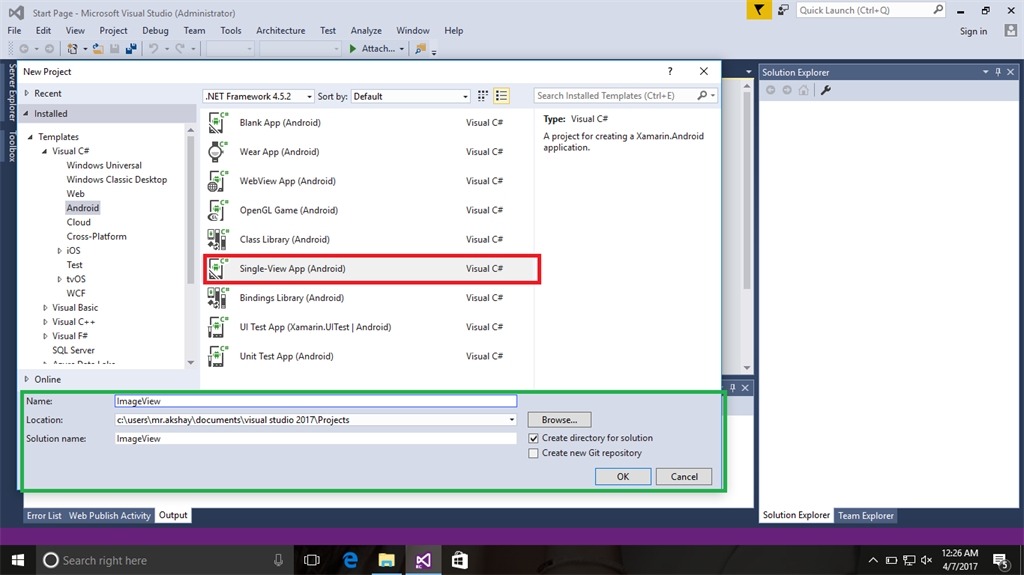Click the project Name input field
This screenshot has width=1024, height=575.
coord(315,401)
